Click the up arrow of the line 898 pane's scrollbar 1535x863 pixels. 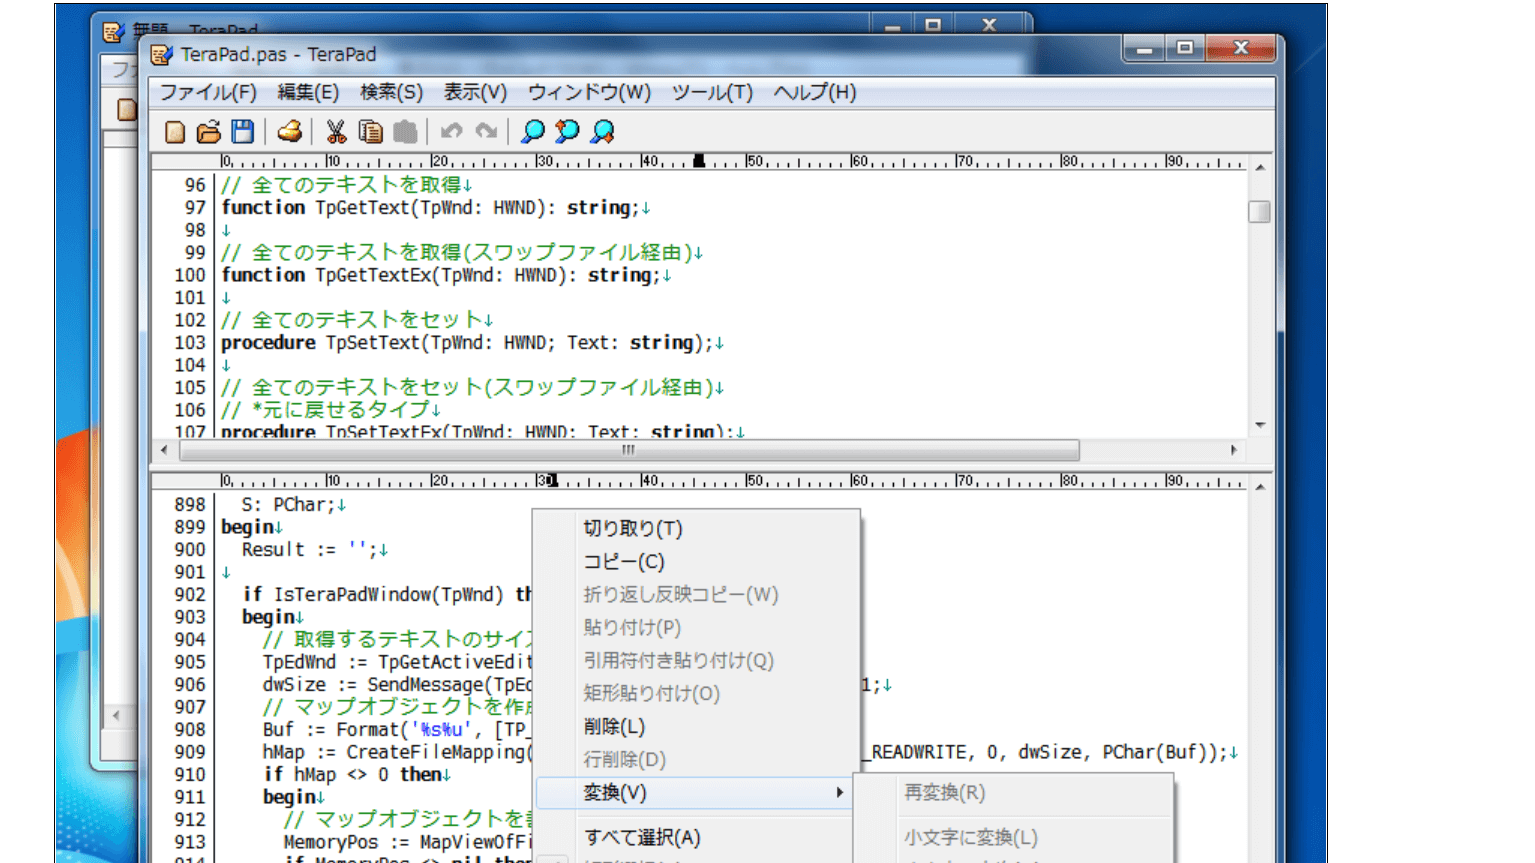(1260, 487)
